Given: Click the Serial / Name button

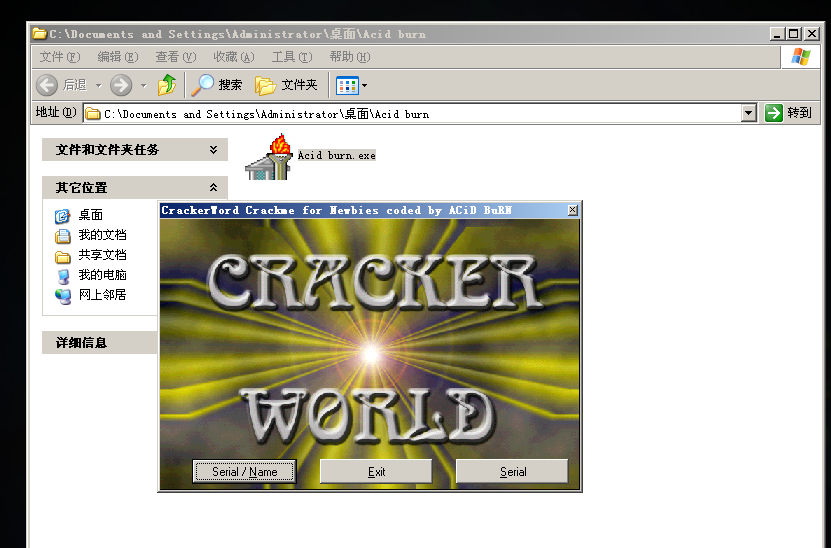Looking at the screenshot, I should pyautogui.click(x=244, y=472).
